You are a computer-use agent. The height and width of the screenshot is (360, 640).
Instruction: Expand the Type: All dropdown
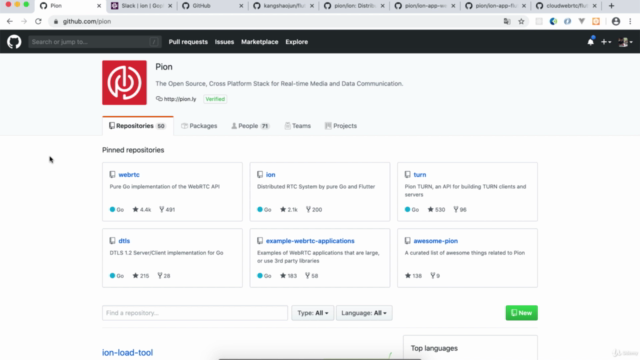313,313
